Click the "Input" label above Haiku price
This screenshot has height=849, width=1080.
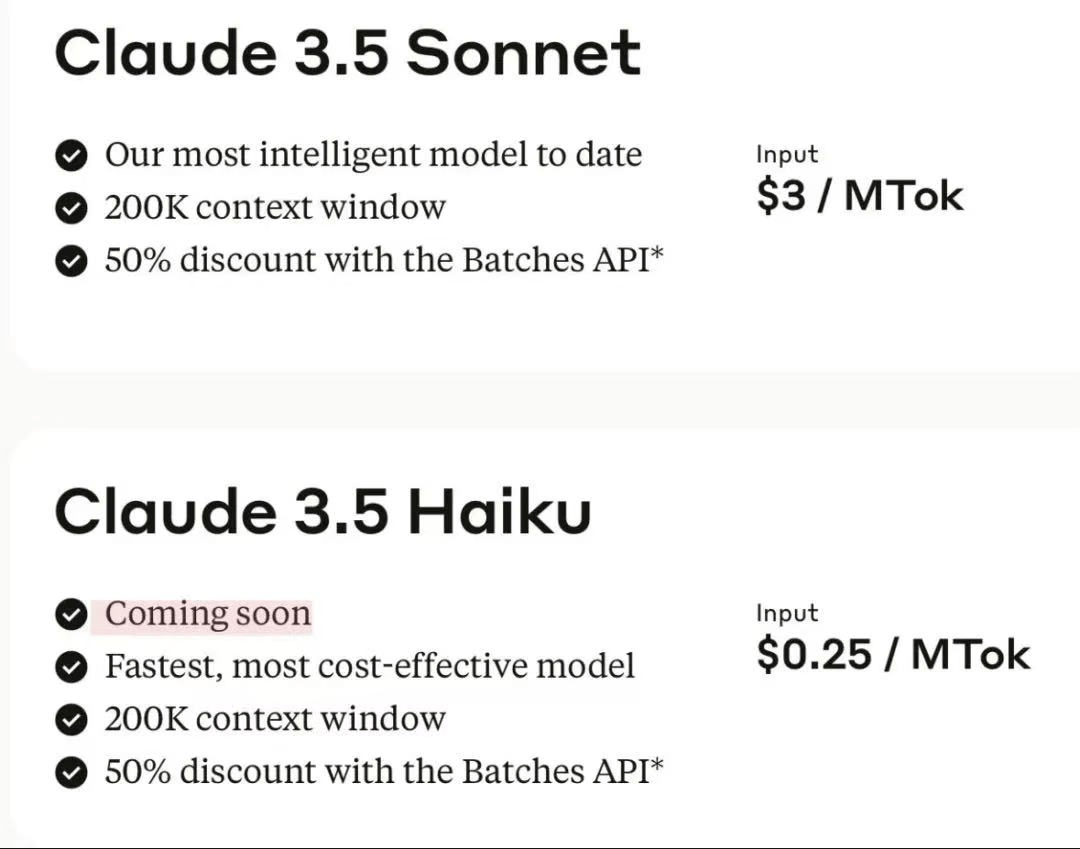787,614
